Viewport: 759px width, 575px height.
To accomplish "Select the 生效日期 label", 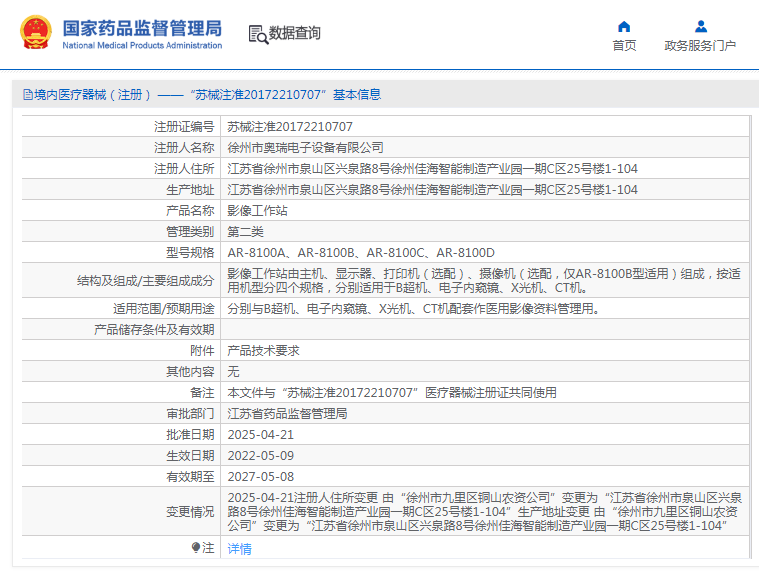I will tap(190, 455).
